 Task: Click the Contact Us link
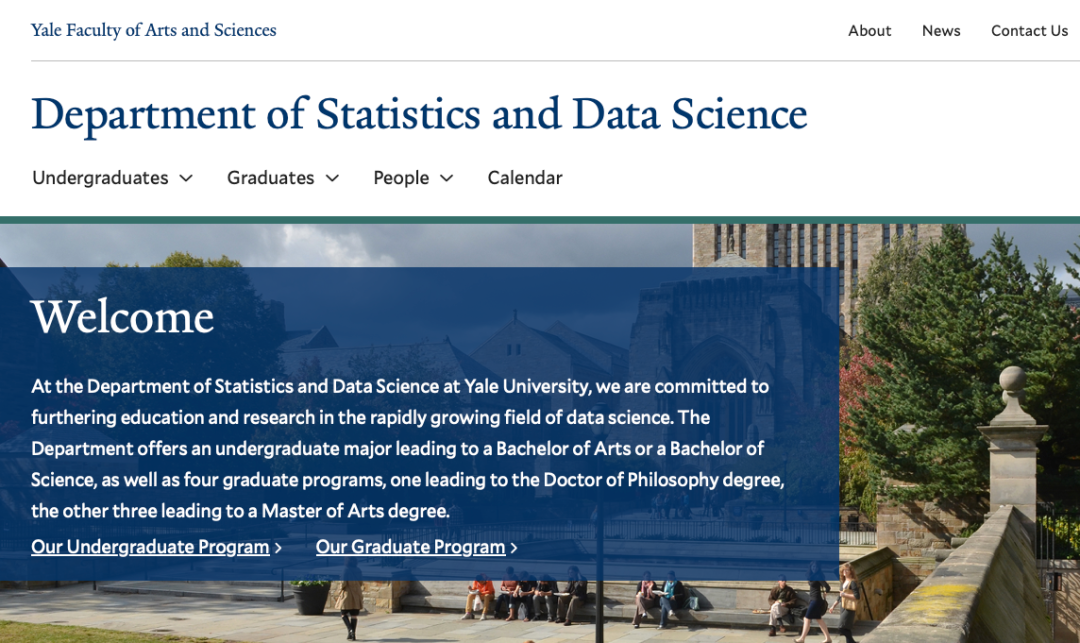tap(1029, 31)
